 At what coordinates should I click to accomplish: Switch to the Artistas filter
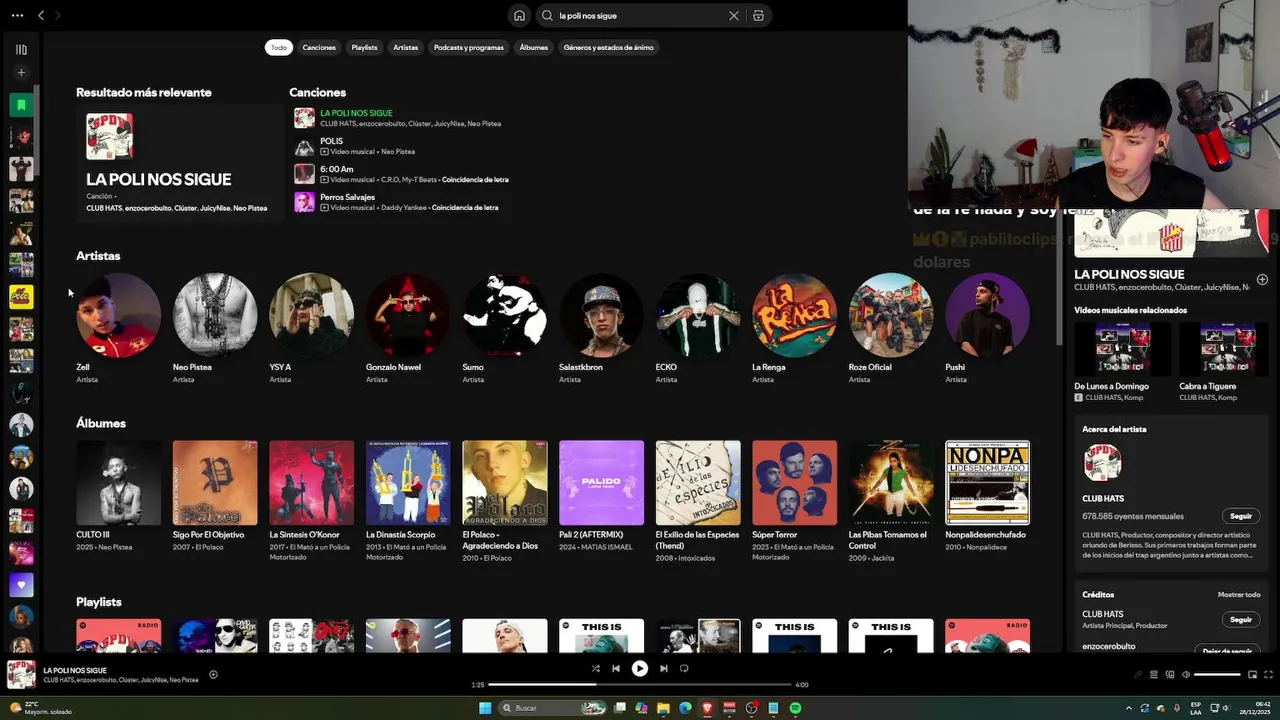coord(405,47)
